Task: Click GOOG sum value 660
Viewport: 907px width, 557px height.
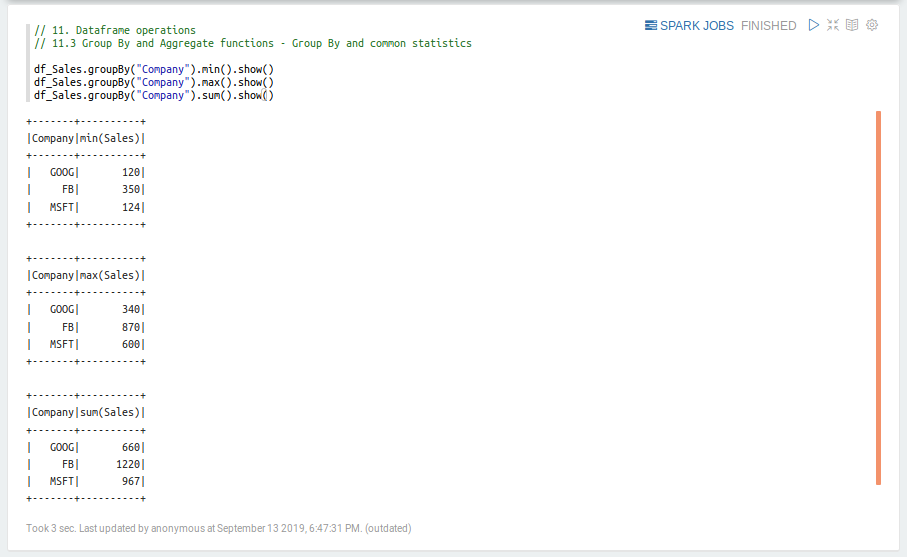Action: pyautogui.click(x=131, y=447)
